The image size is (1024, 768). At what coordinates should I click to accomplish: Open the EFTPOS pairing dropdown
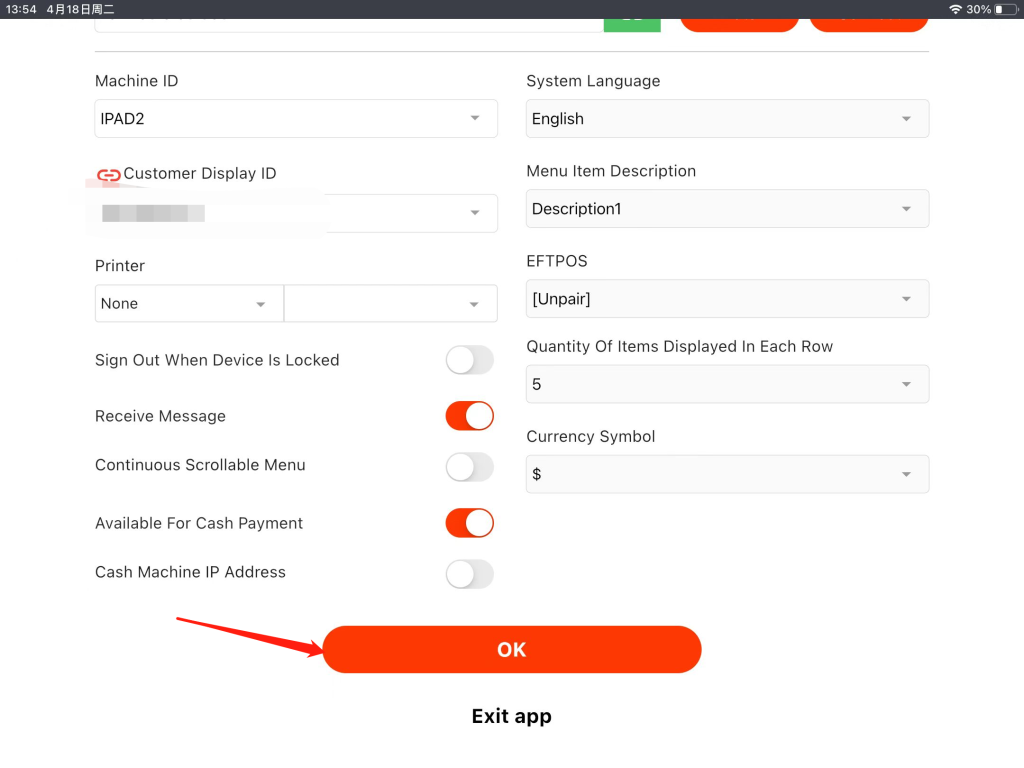[x=727, y=299]
